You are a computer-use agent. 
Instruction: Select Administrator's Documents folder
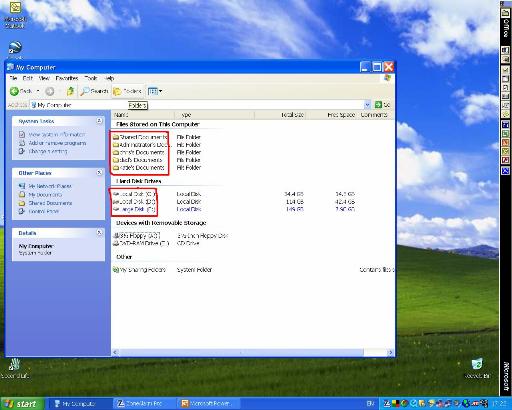click(x=142, y=145)
